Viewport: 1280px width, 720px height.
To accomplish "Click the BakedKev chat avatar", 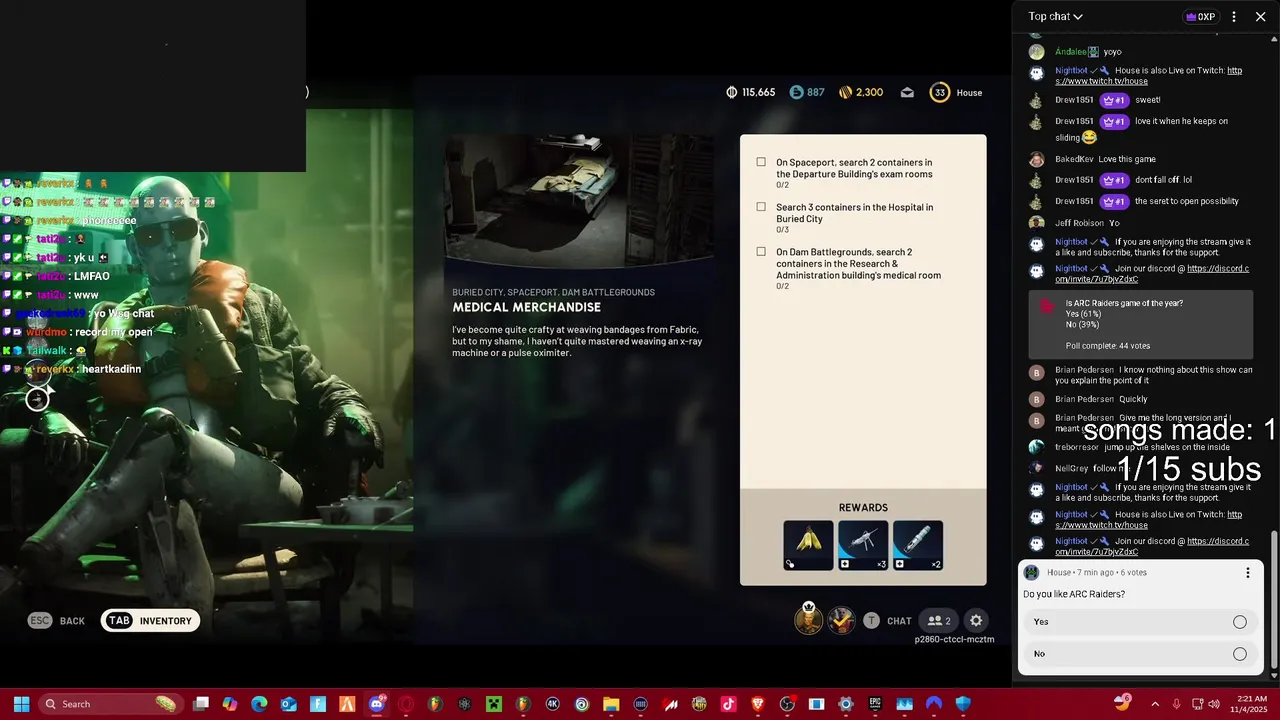I will [x=1037, y=159].
